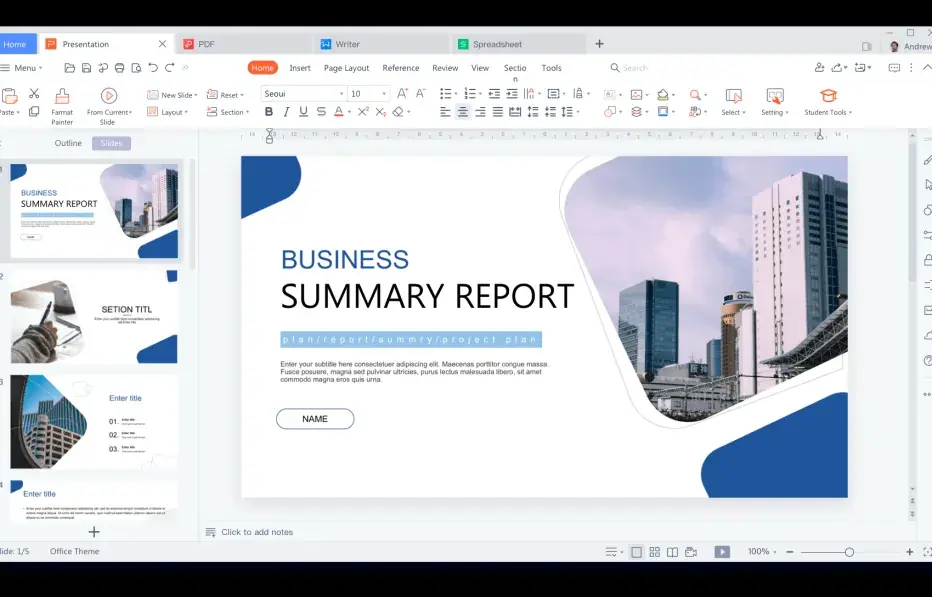
Task: Undo the last action
Action: [153, 68]
